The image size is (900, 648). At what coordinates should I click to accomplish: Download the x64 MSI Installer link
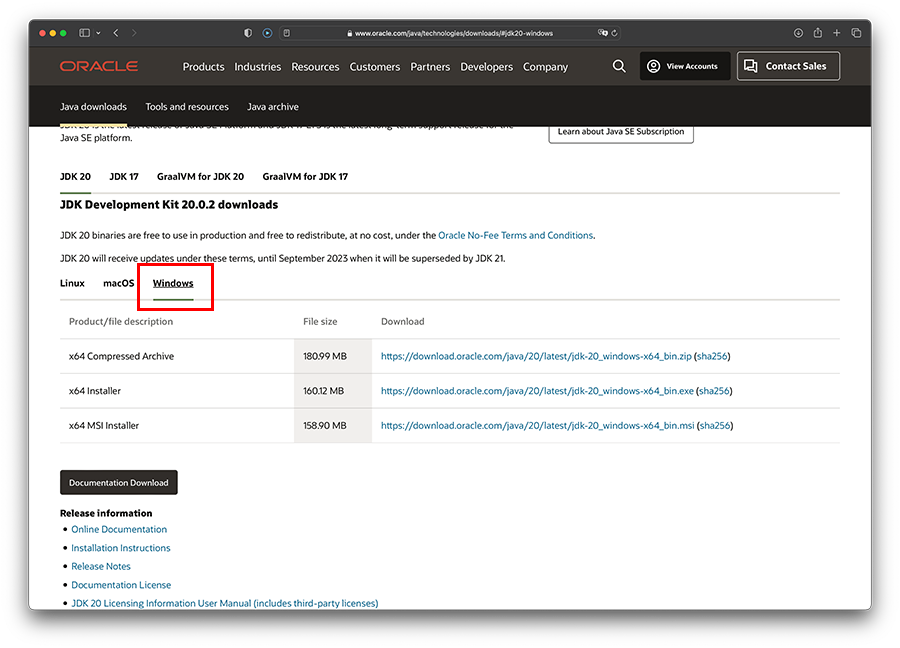537,426
